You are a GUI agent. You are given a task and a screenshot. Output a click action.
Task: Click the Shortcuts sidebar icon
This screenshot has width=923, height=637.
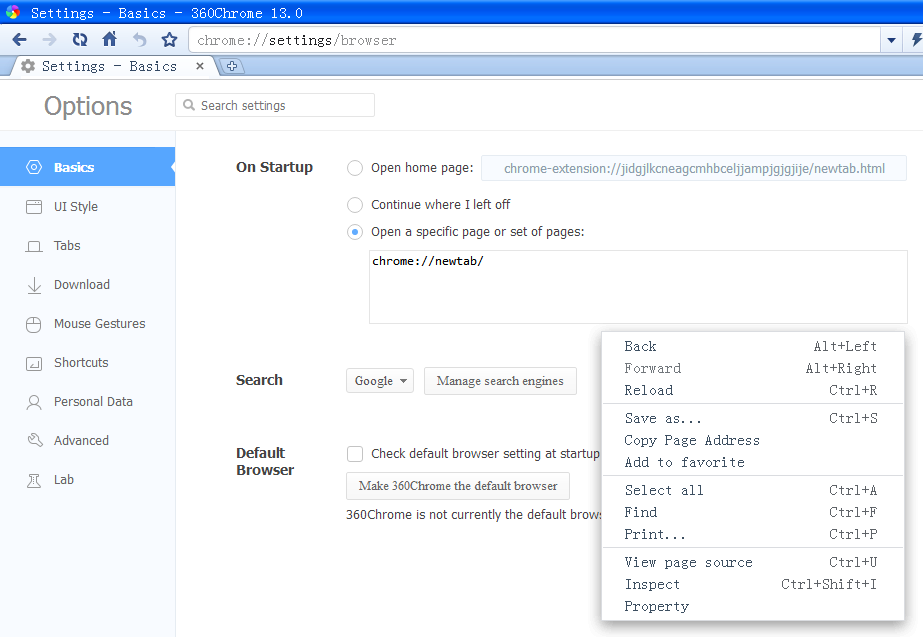click(34, 363)
